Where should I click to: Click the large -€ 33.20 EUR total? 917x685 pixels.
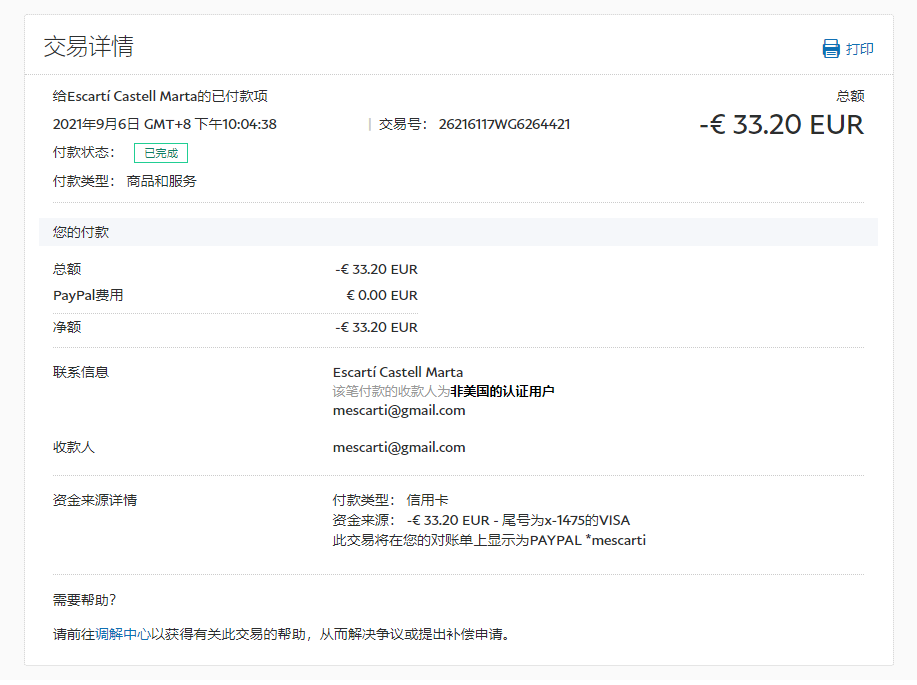point(780,124)
